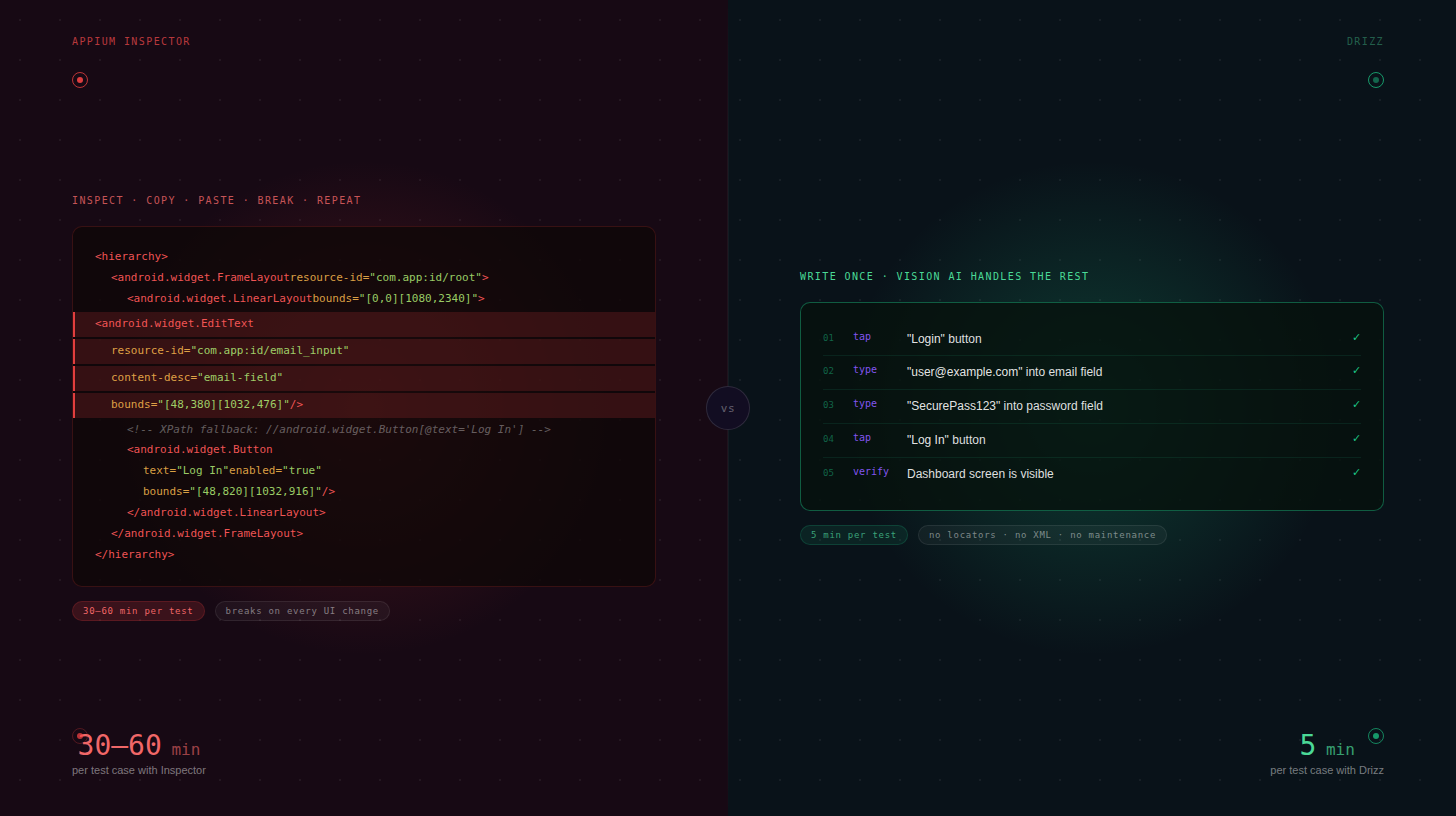Click step 01 tap "Login" button text
This screenshot has width=1456, height=816.
coord(944,339)
